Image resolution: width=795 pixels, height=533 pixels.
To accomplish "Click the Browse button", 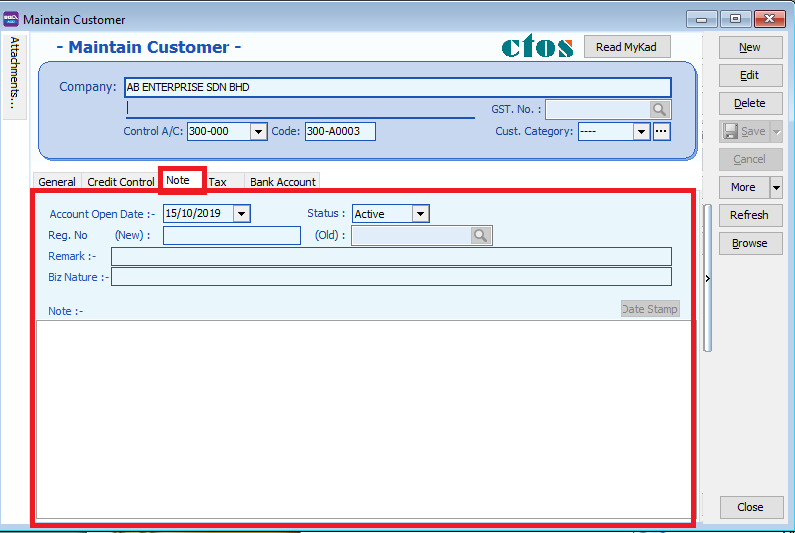I will click(749, 243).
